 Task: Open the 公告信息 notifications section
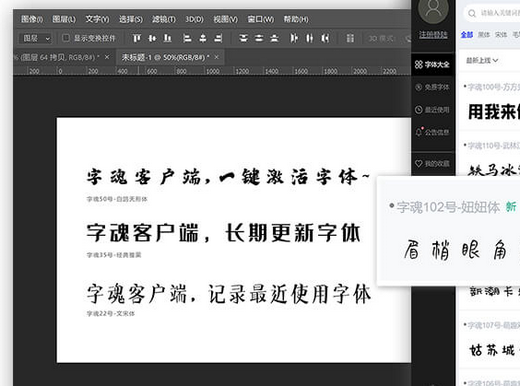(x=433, y=132)
